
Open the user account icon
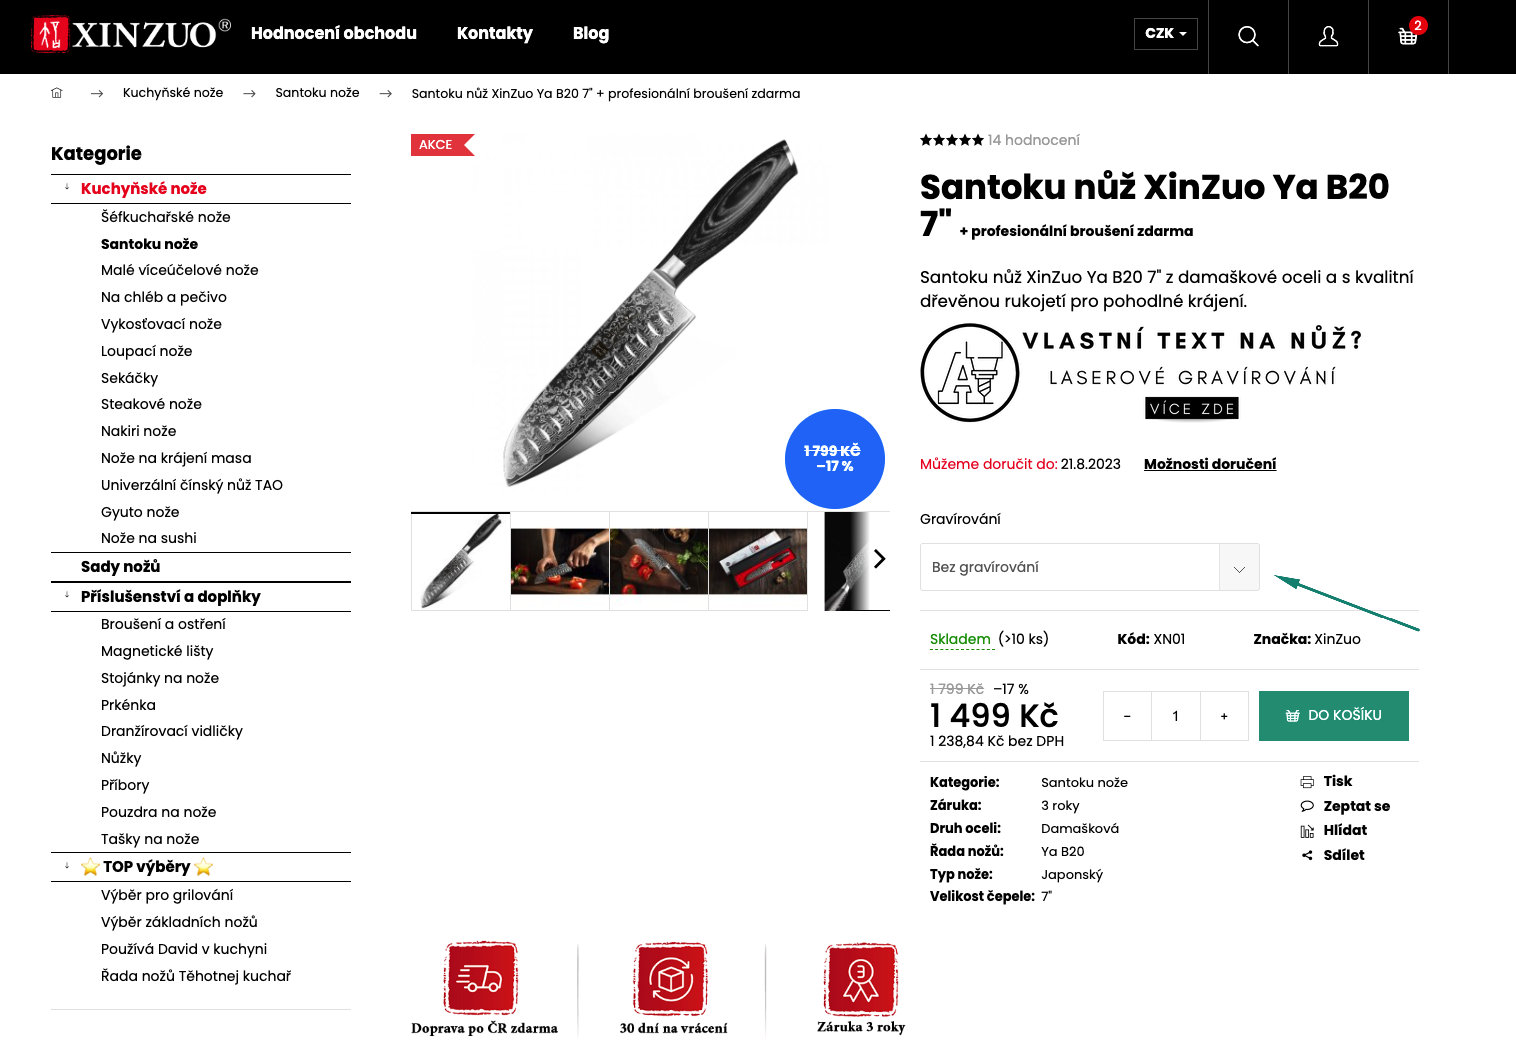(x=1328, y=37)
